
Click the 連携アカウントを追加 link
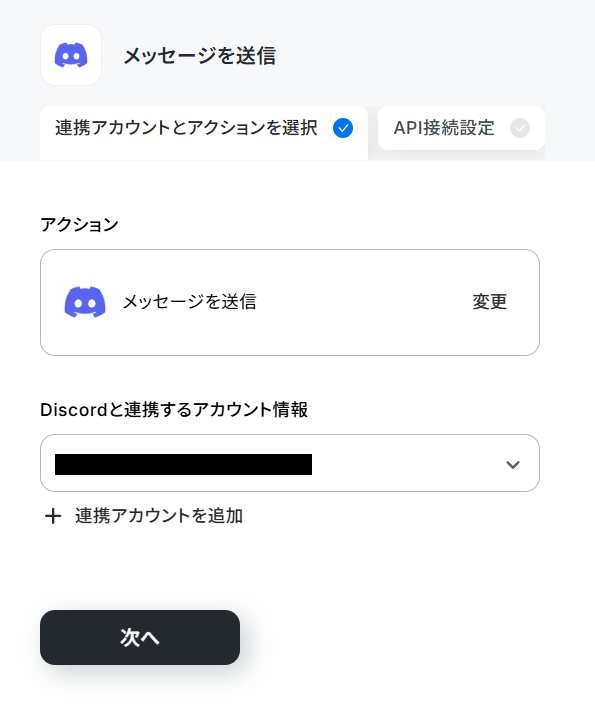159,516
